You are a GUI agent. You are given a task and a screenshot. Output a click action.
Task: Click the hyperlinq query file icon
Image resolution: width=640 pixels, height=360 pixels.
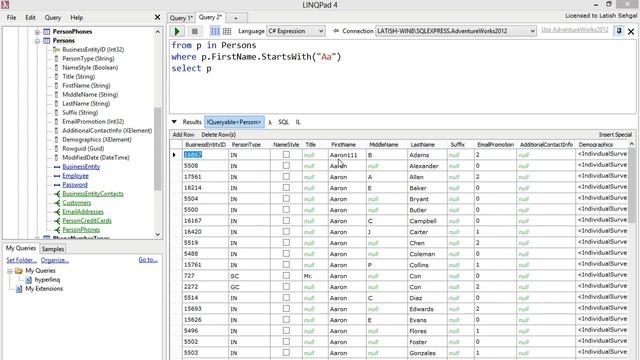[29, 280]
